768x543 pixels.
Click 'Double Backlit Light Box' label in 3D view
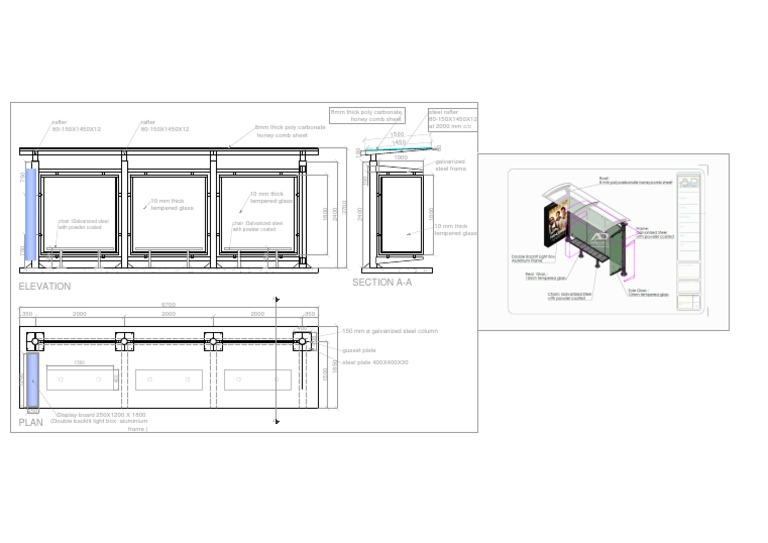point(533,259)
